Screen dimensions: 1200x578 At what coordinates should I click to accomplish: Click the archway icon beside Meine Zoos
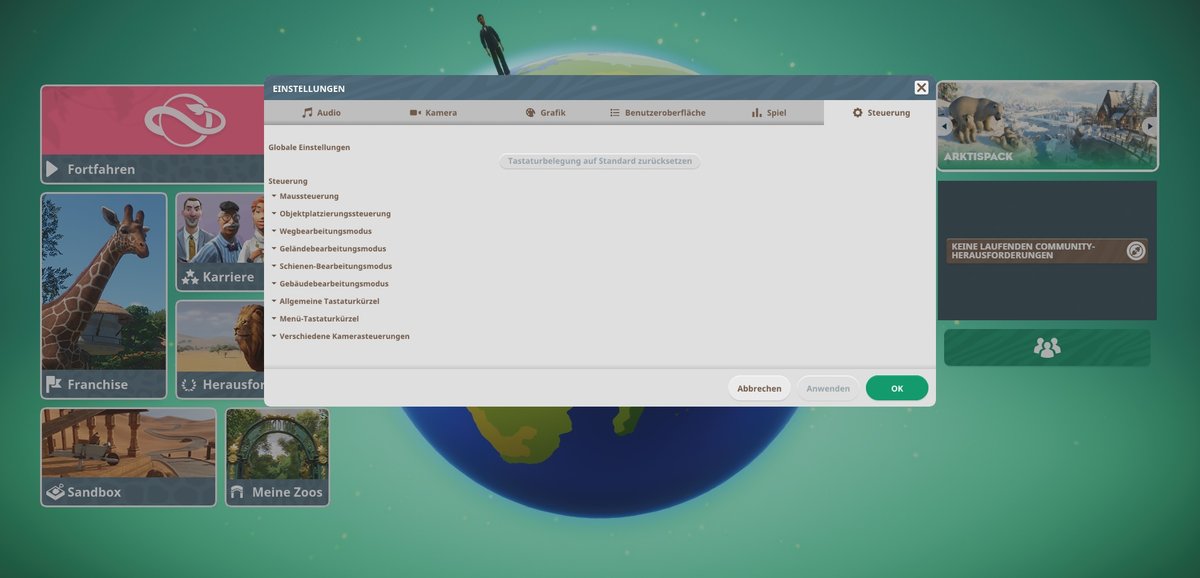coord(237,492)
